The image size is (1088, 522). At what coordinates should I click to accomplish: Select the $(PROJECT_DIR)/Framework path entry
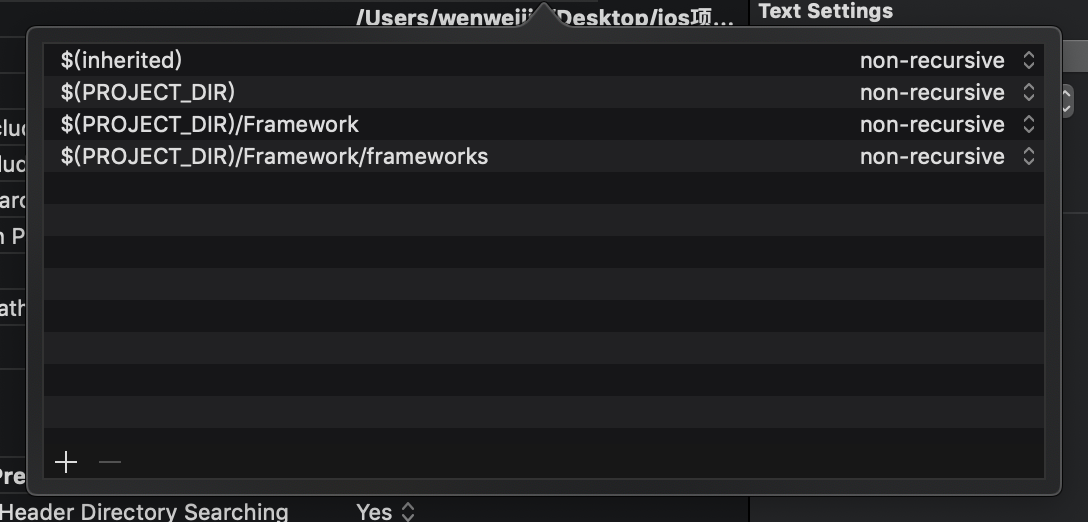tap(210, 125)
